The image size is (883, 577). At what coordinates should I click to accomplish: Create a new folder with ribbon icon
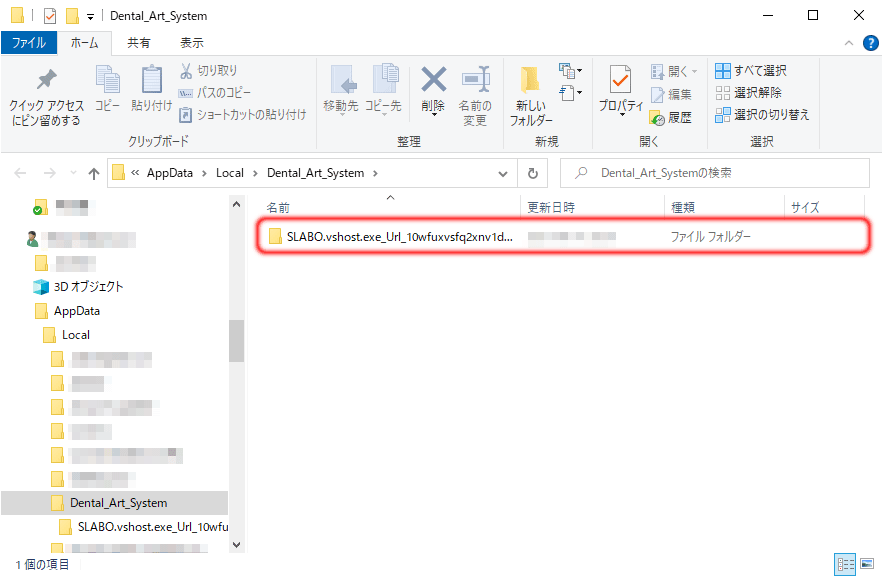click(x=530, y=81)
